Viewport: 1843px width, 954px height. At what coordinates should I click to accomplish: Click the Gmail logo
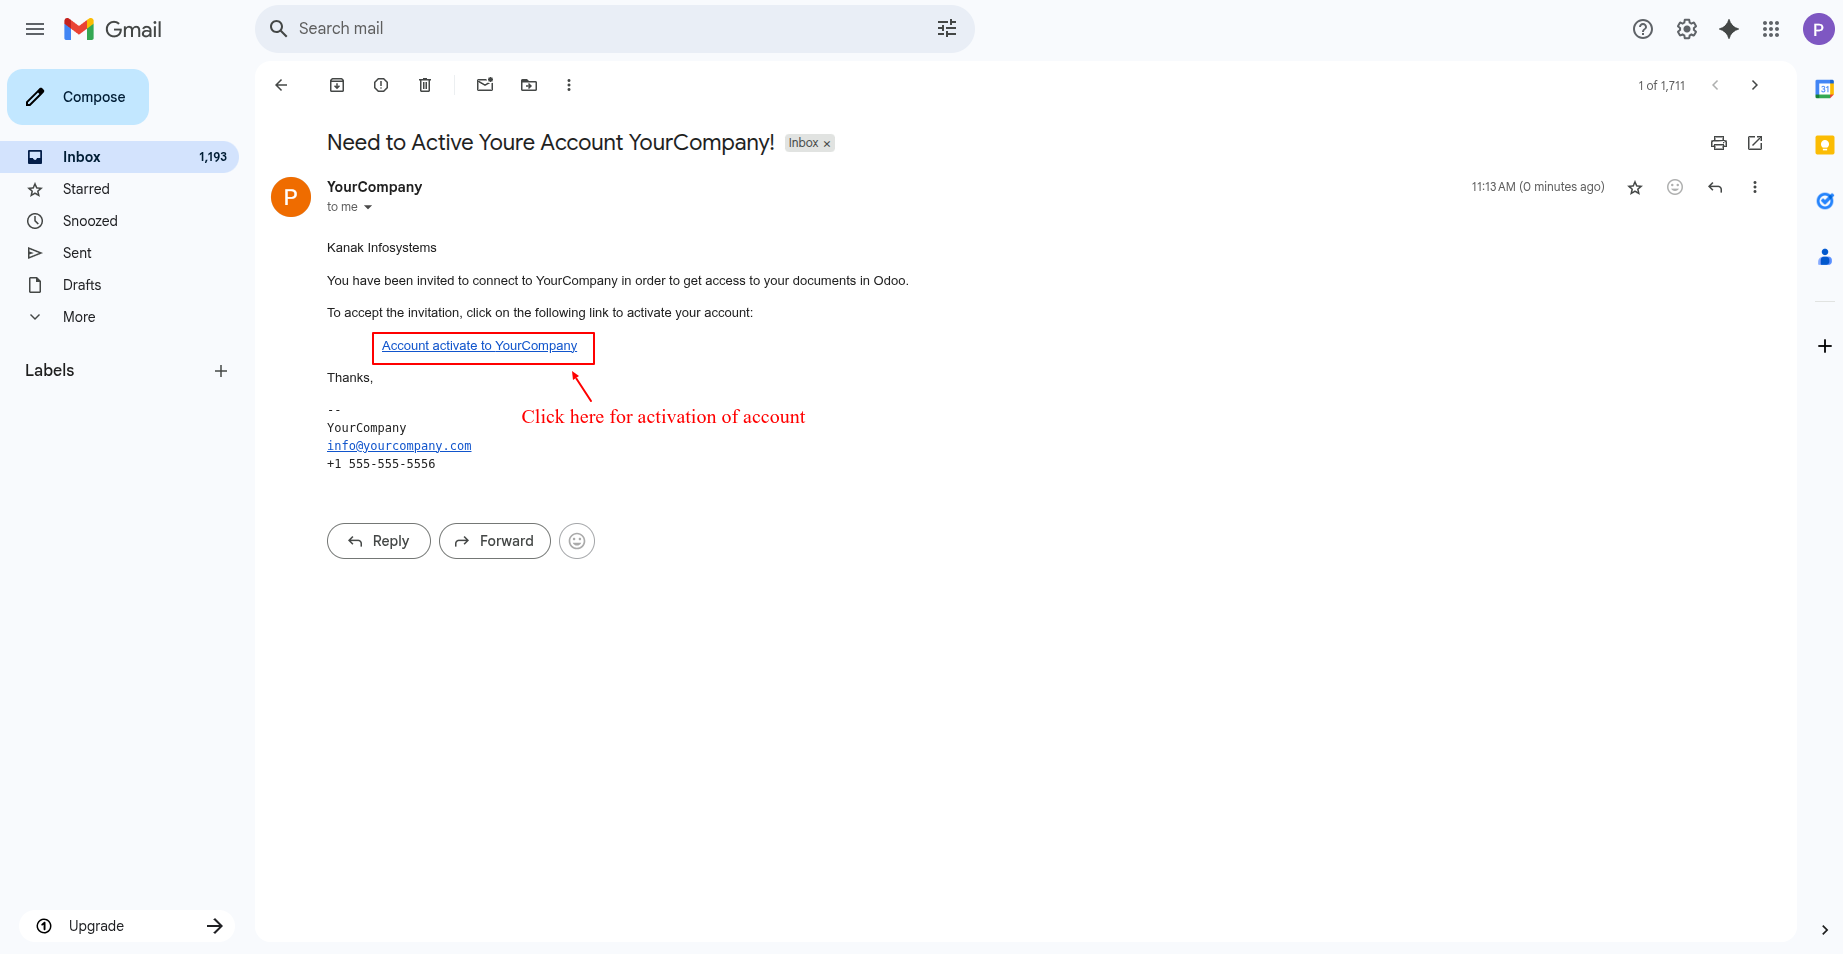click(113, 29)
